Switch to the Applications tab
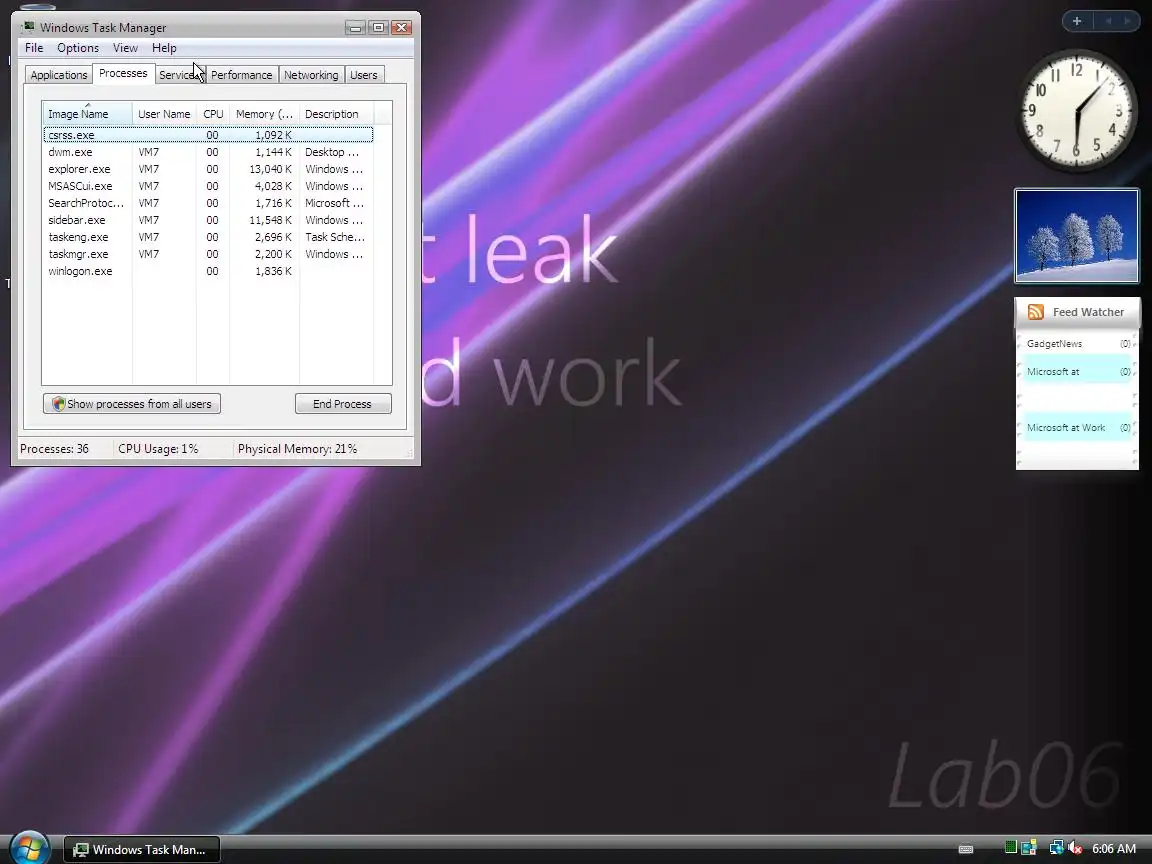Image resolution: width=1152 pixels, height=864 pixels. coord(59,75)
